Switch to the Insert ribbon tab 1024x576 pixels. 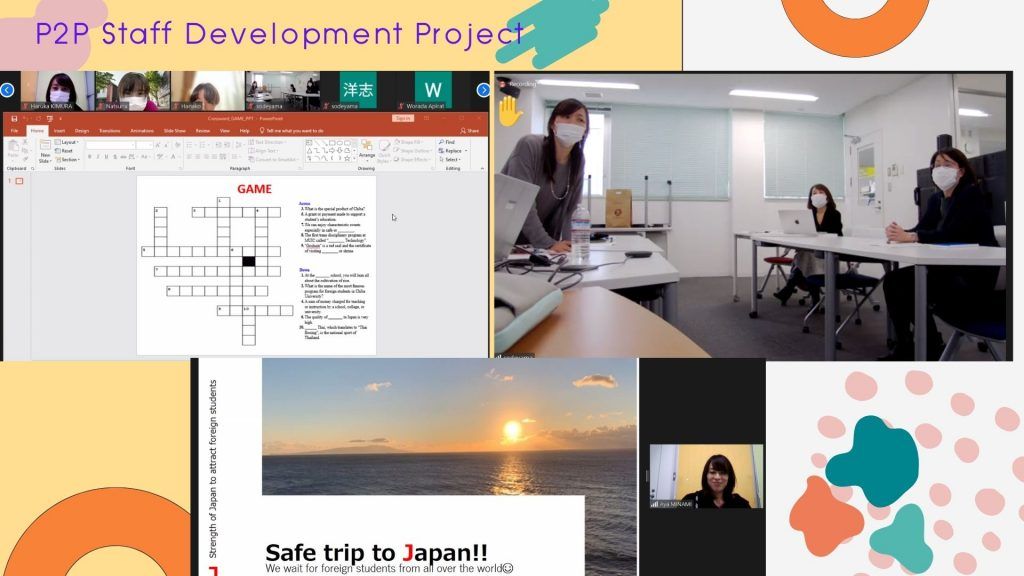[x=61, y=130]
